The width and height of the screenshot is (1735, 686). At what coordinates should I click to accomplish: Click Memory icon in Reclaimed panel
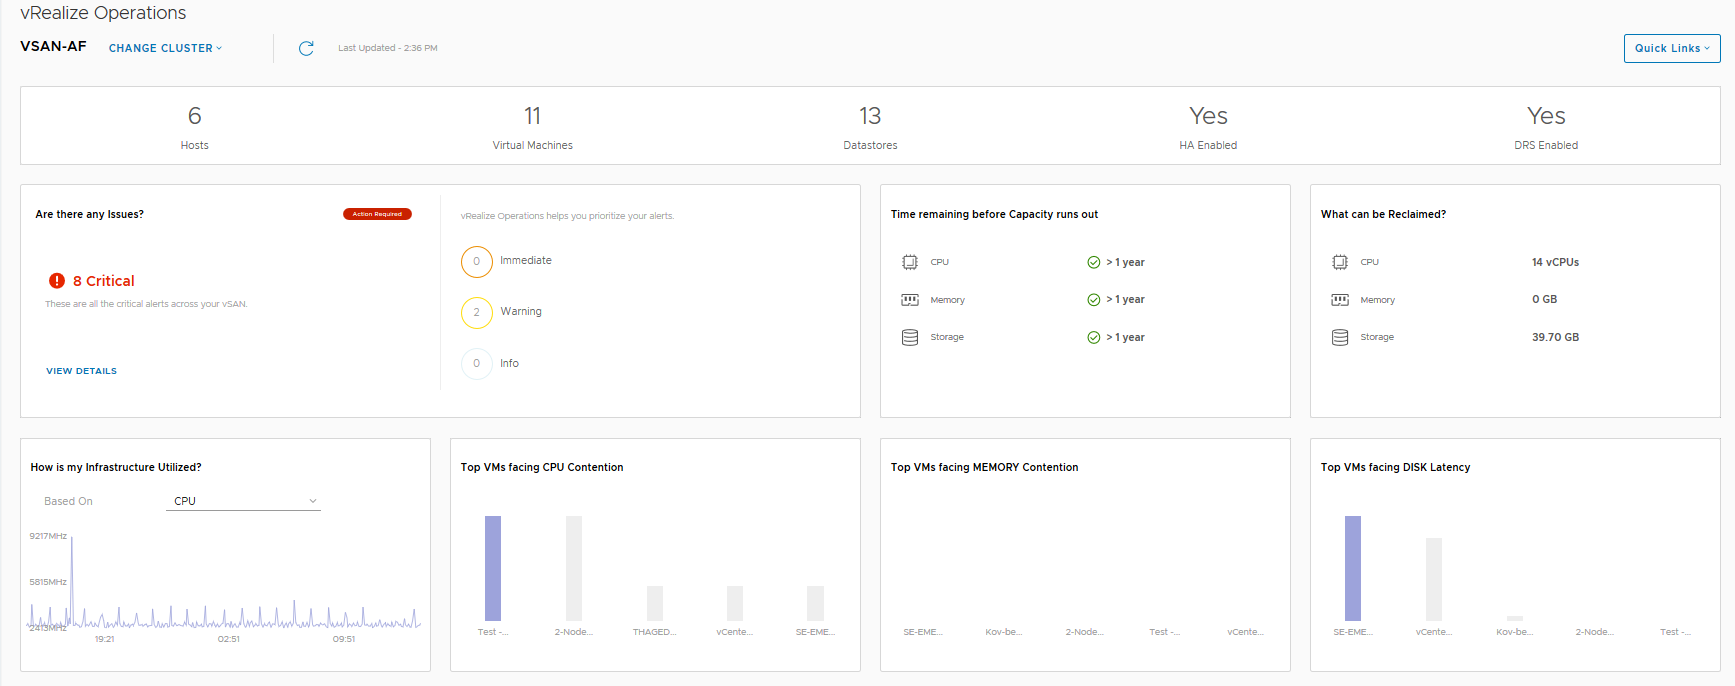[1340, 300]
